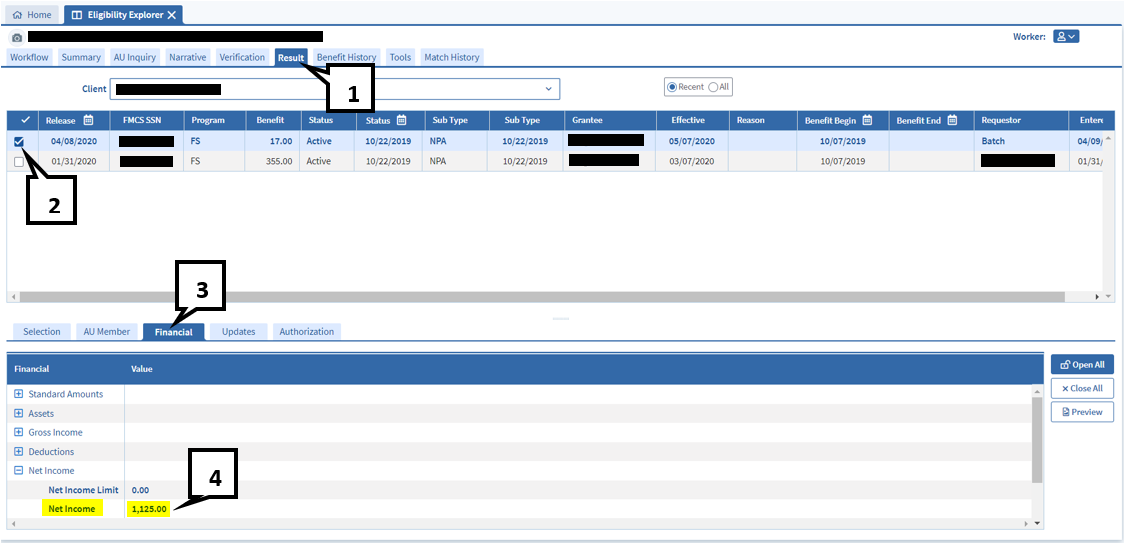Expand the Standard Amounts section
Image resolution: width=1124 pixels, height=543 pixels.
tap(19, 394)
